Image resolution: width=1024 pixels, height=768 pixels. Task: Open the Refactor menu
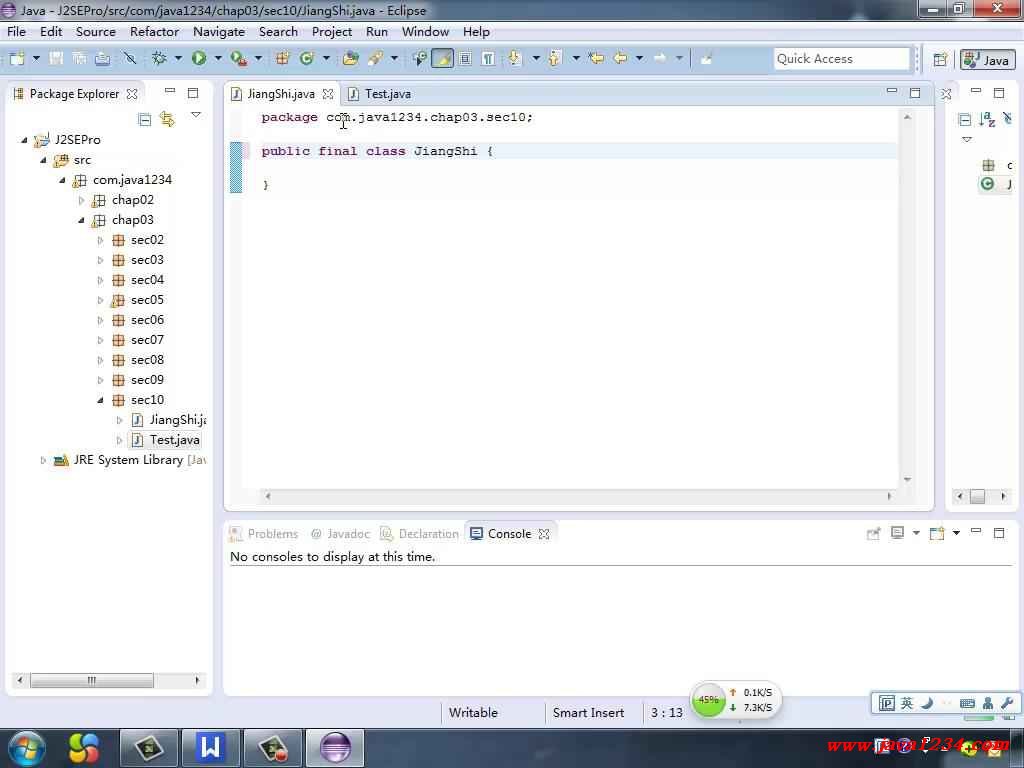[154, 31]
